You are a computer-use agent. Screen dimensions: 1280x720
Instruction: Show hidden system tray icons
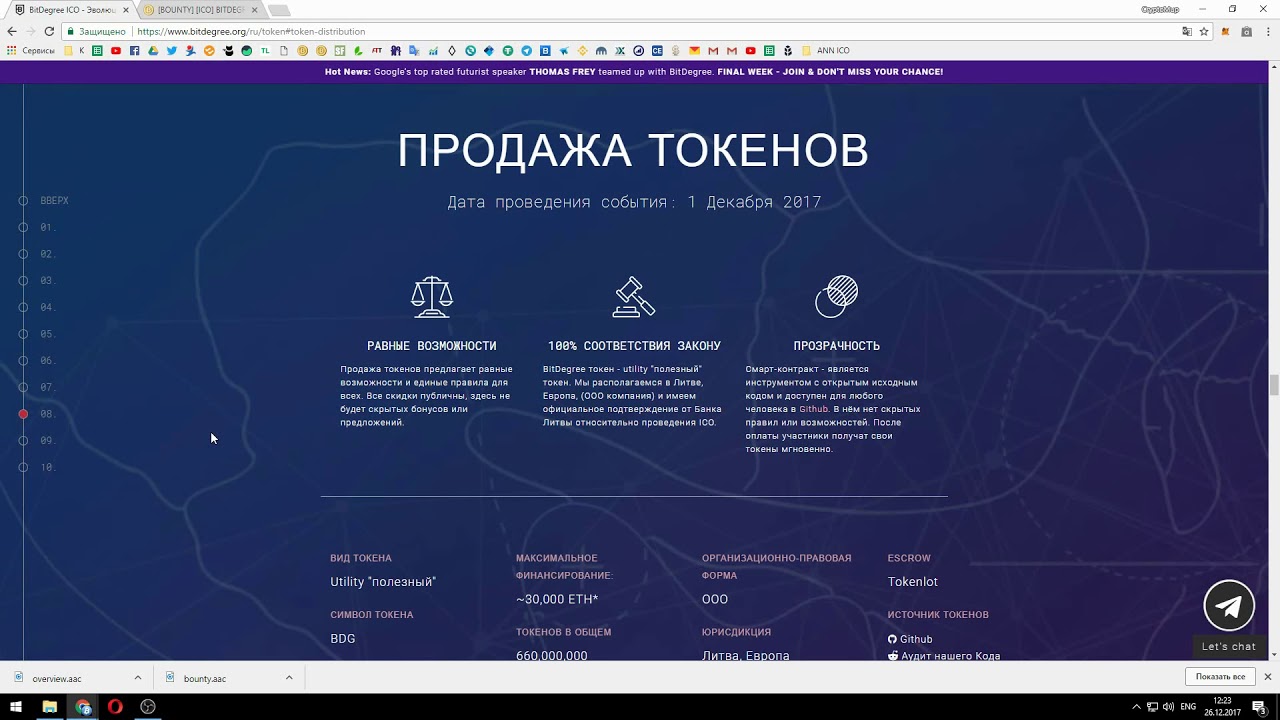pos(1136,707)
